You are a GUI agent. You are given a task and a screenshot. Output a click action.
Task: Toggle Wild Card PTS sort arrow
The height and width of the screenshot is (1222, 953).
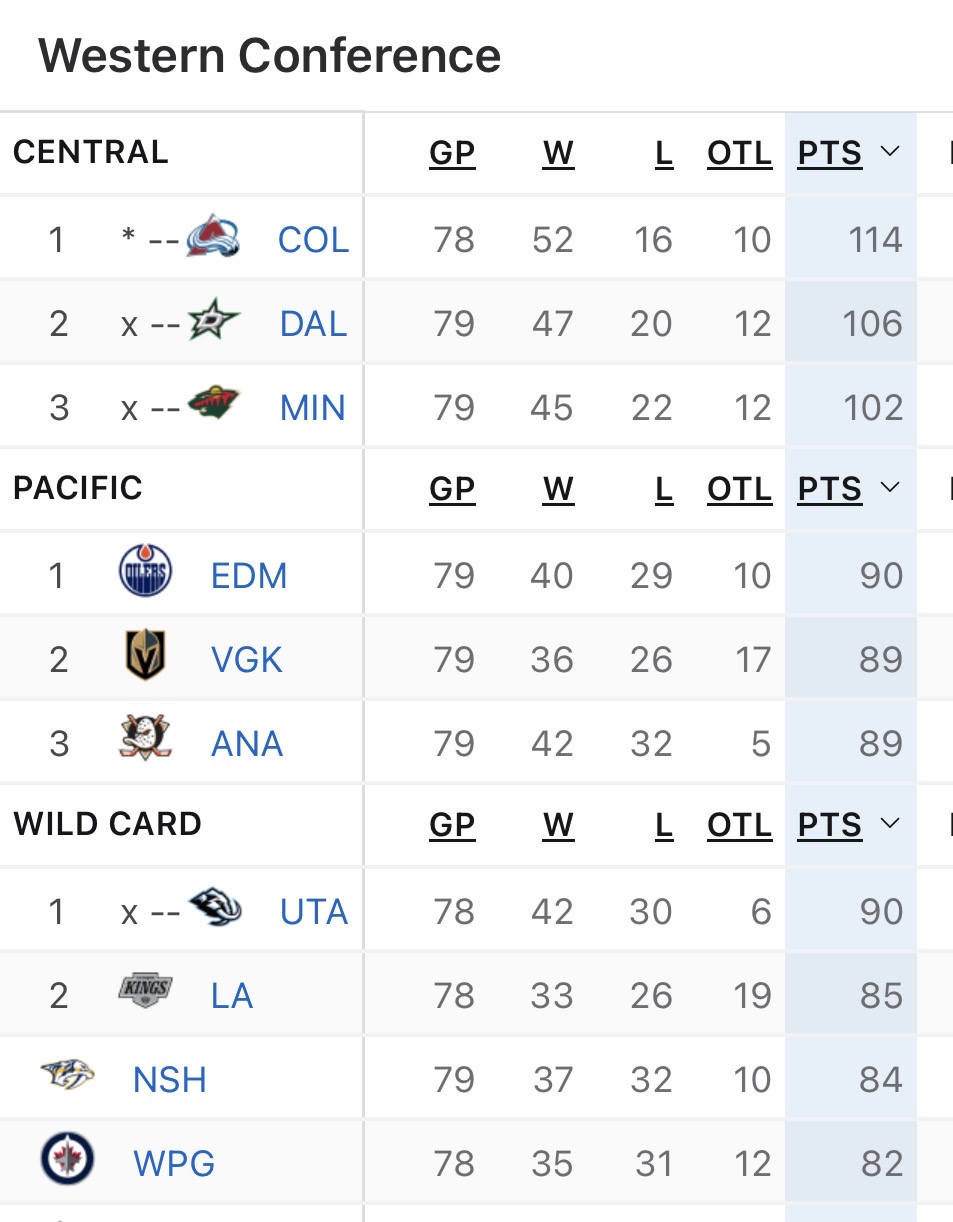889,824
